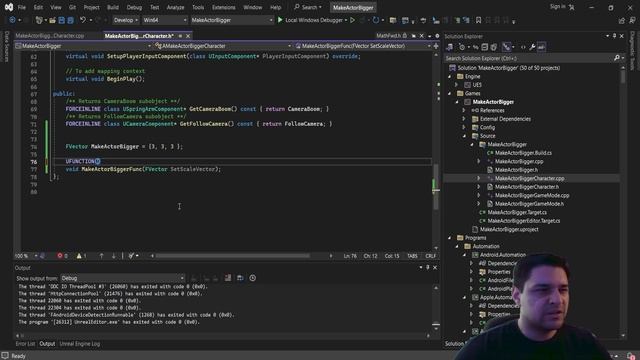Select MakeActorBiggerCharacter.h in Solution Explorer
The image size is (640, 360).
click(527, 187)
